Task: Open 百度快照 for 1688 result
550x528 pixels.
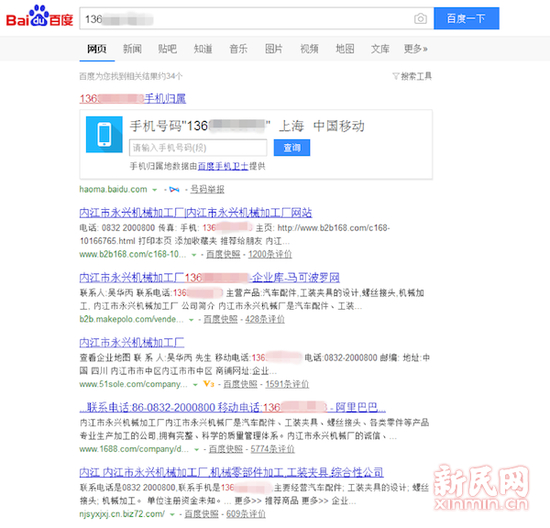Action: pyautogui.click(x=226, y=449)
